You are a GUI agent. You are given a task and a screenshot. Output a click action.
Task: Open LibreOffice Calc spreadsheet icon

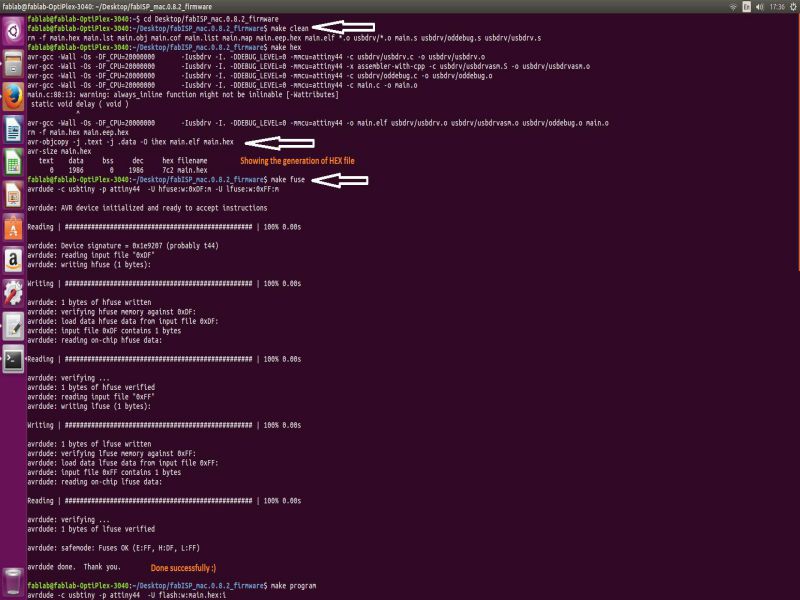(x=13, y=162)
